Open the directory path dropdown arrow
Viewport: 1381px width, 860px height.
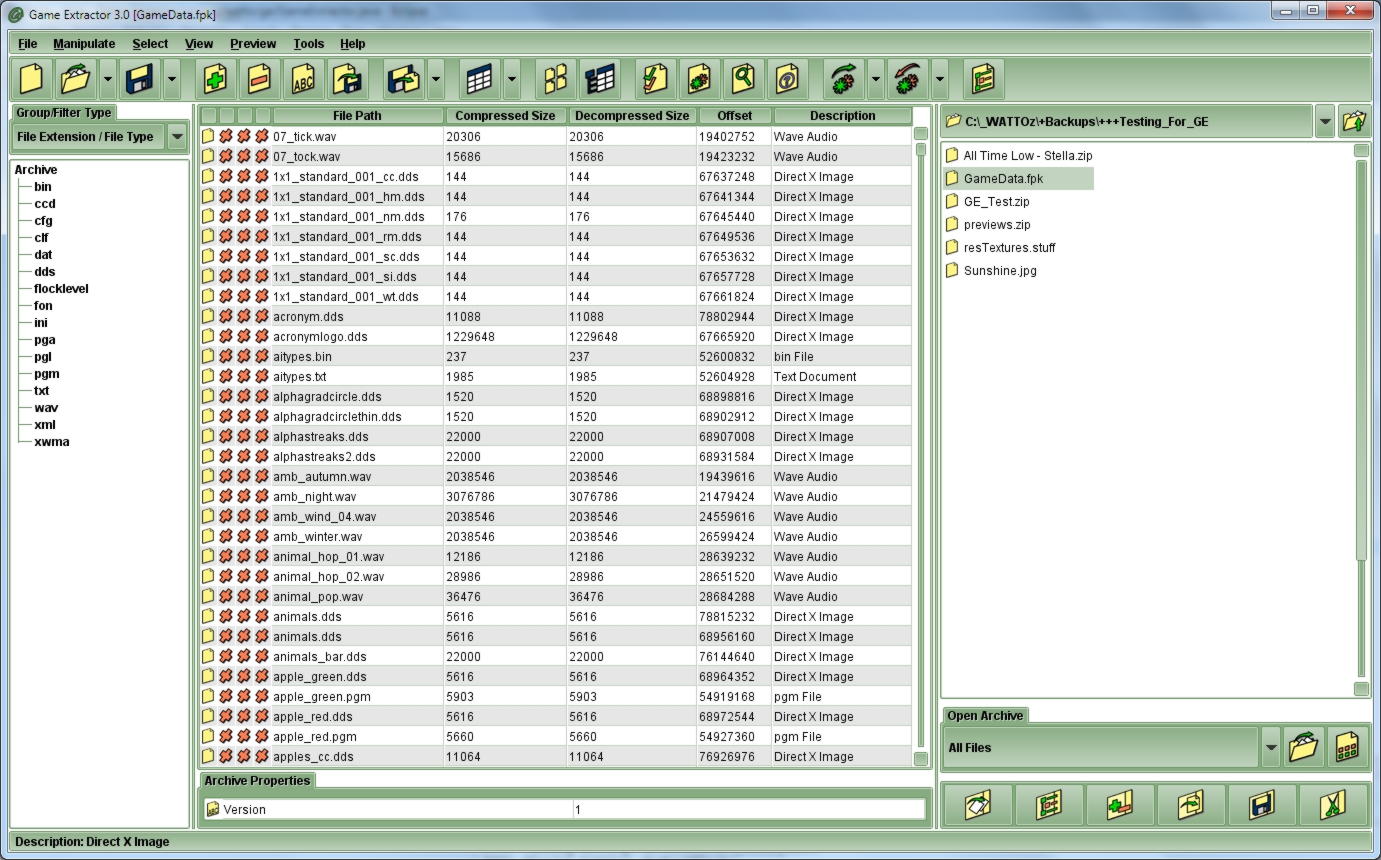pos(1325,121)
